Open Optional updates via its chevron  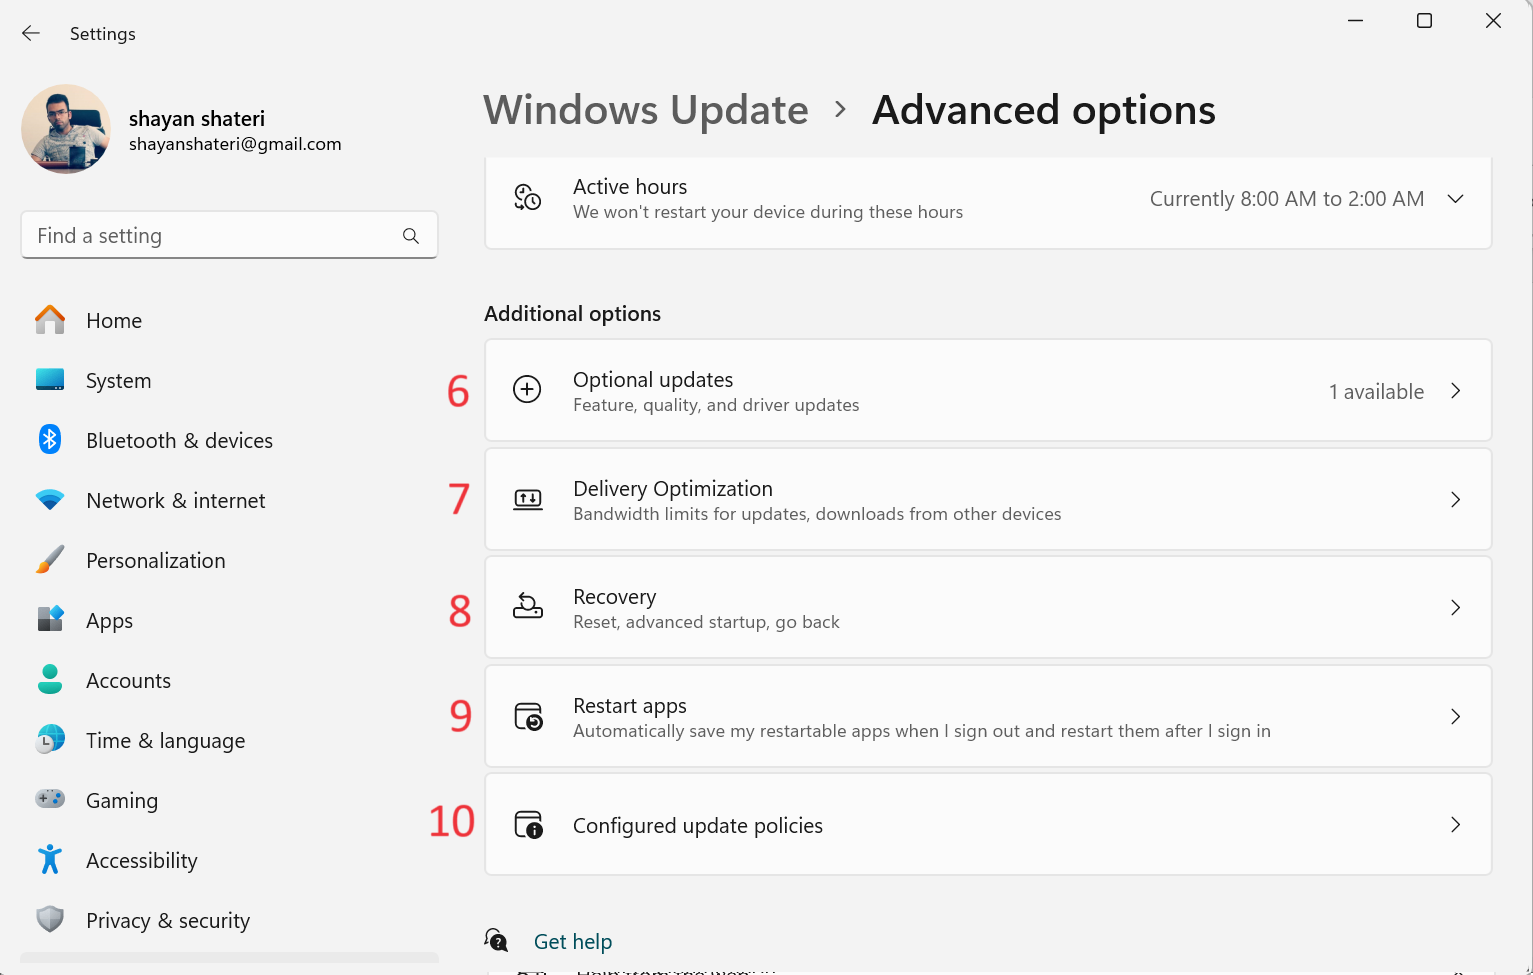pyautogui.click(x=1456, y=391)
